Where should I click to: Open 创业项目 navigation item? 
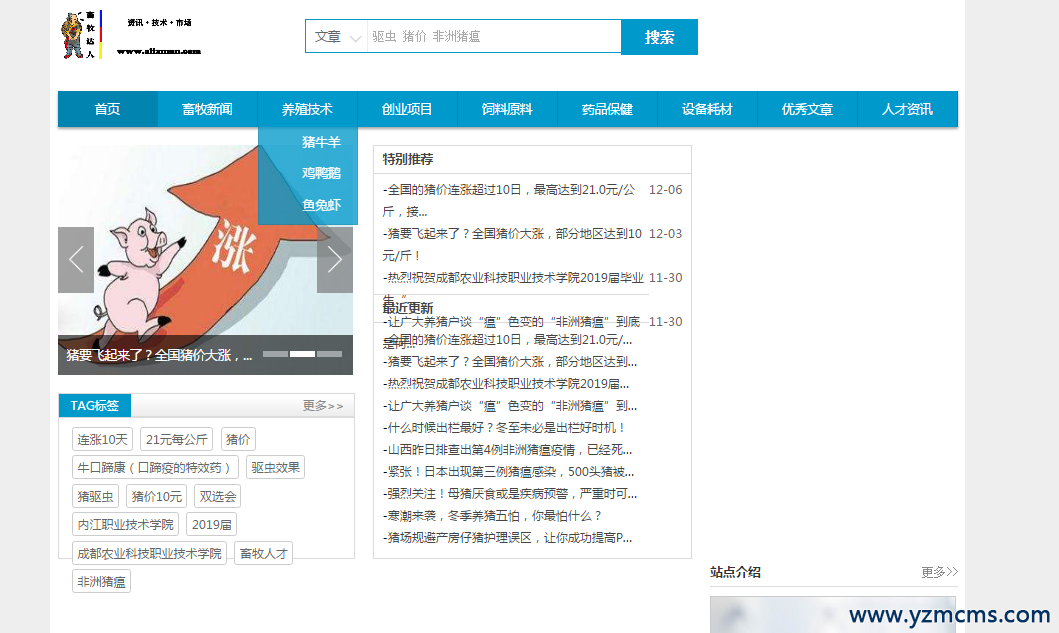coord(407,109)
